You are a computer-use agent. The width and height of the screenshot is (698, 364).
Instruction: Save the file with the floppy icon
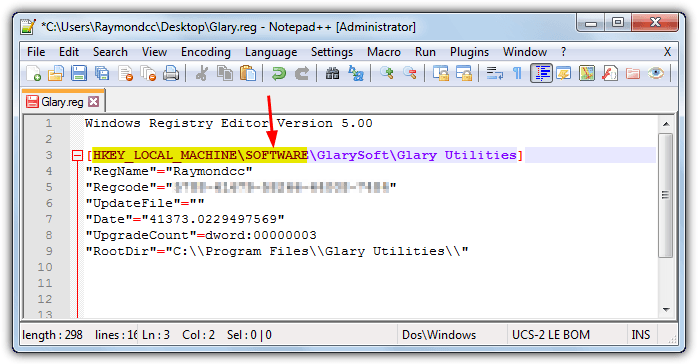pos(79,73)
